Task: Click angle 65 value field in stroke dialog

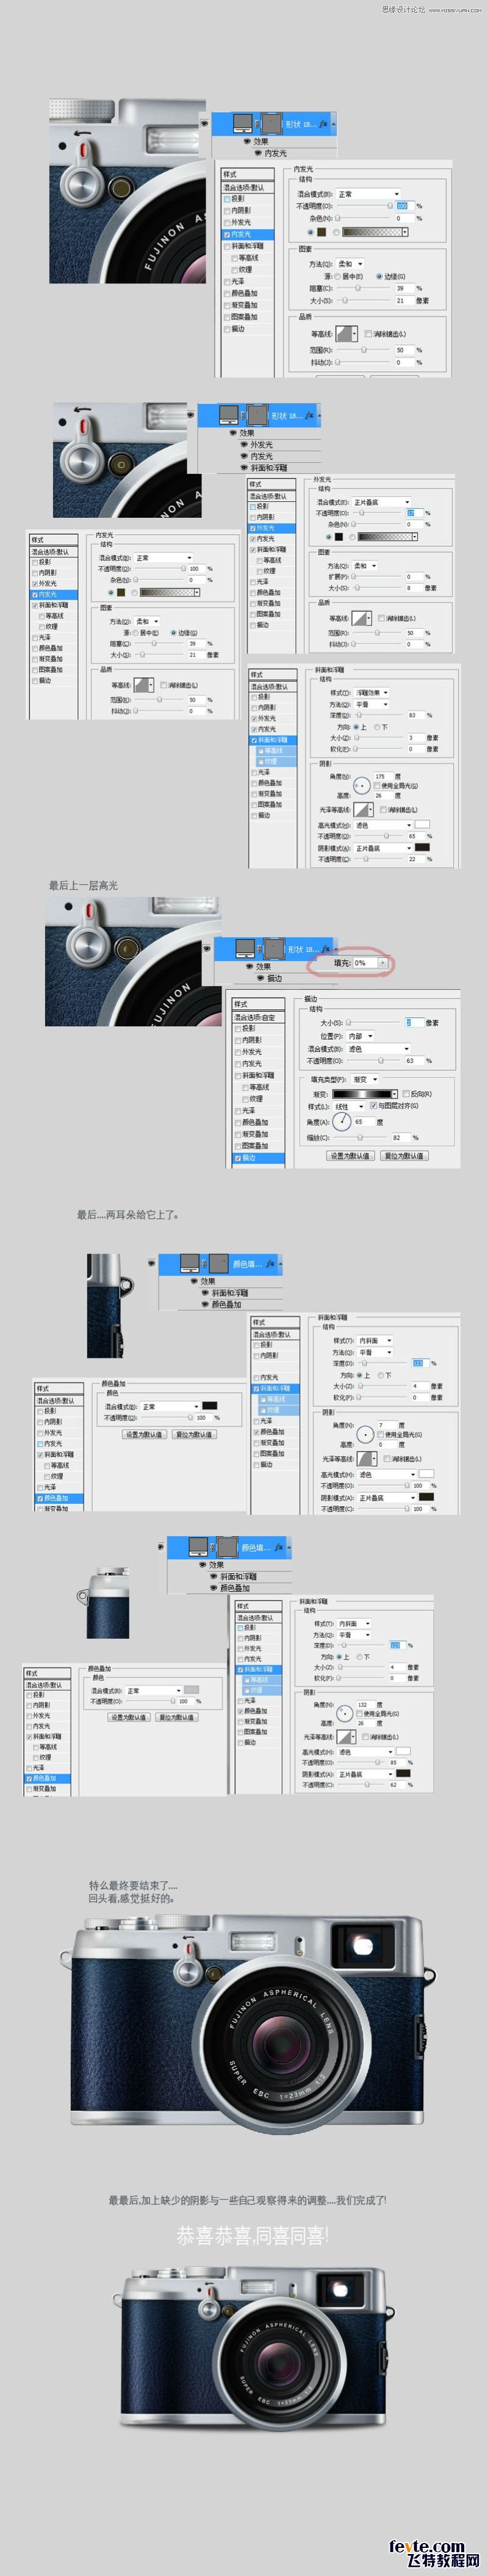Action: point(365,1122)
